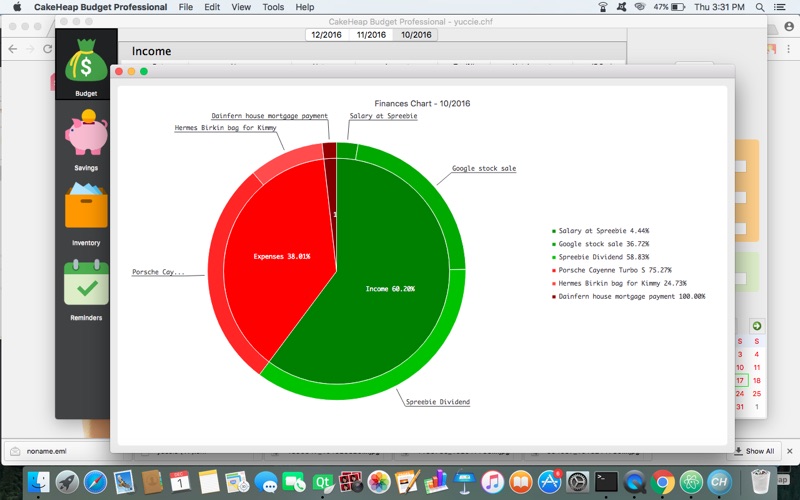Open Spotlight search in menu bar

(x=760, y=7)
